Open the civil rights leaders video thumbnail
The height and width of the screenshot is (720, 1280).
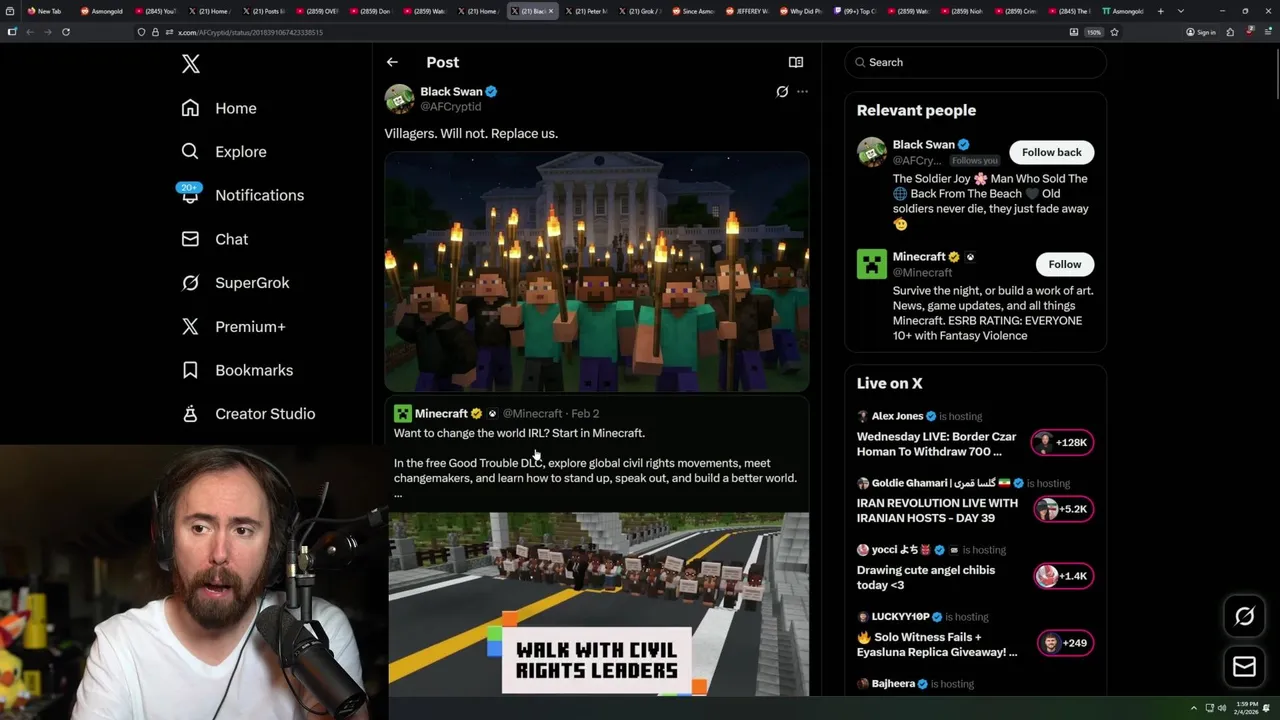point(599,604)
